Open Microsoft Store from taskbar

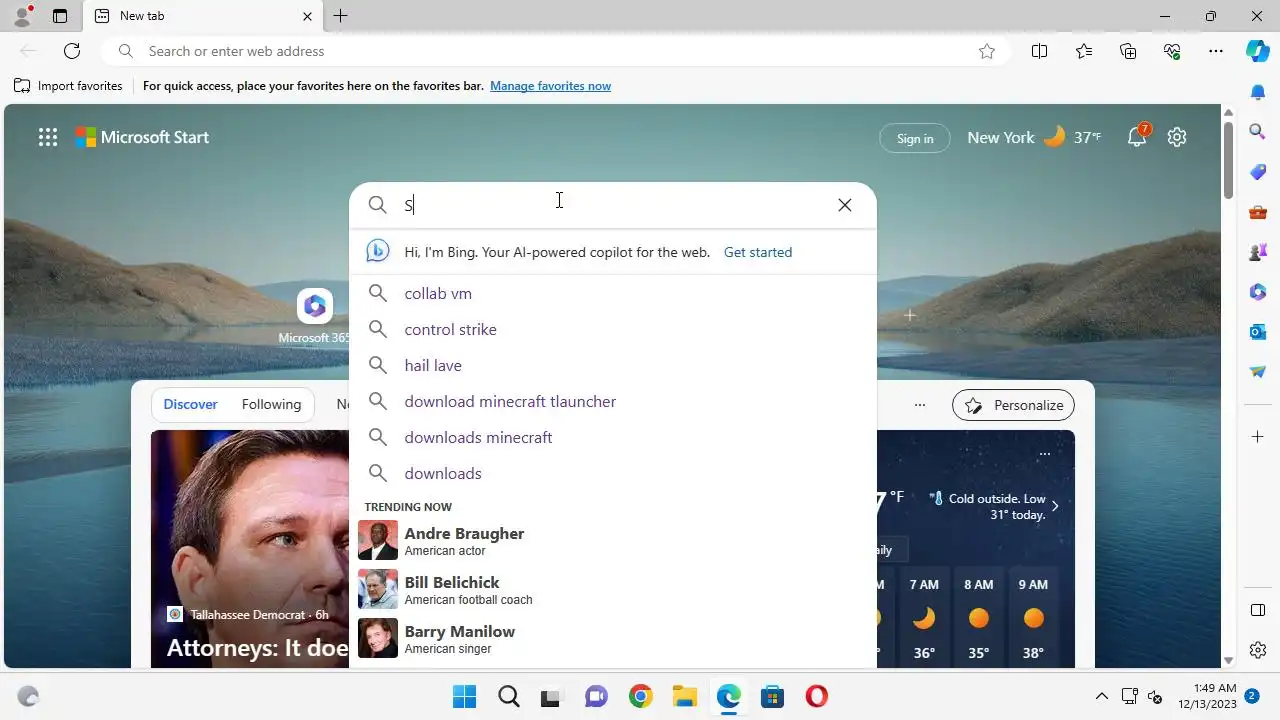(771, 696)
